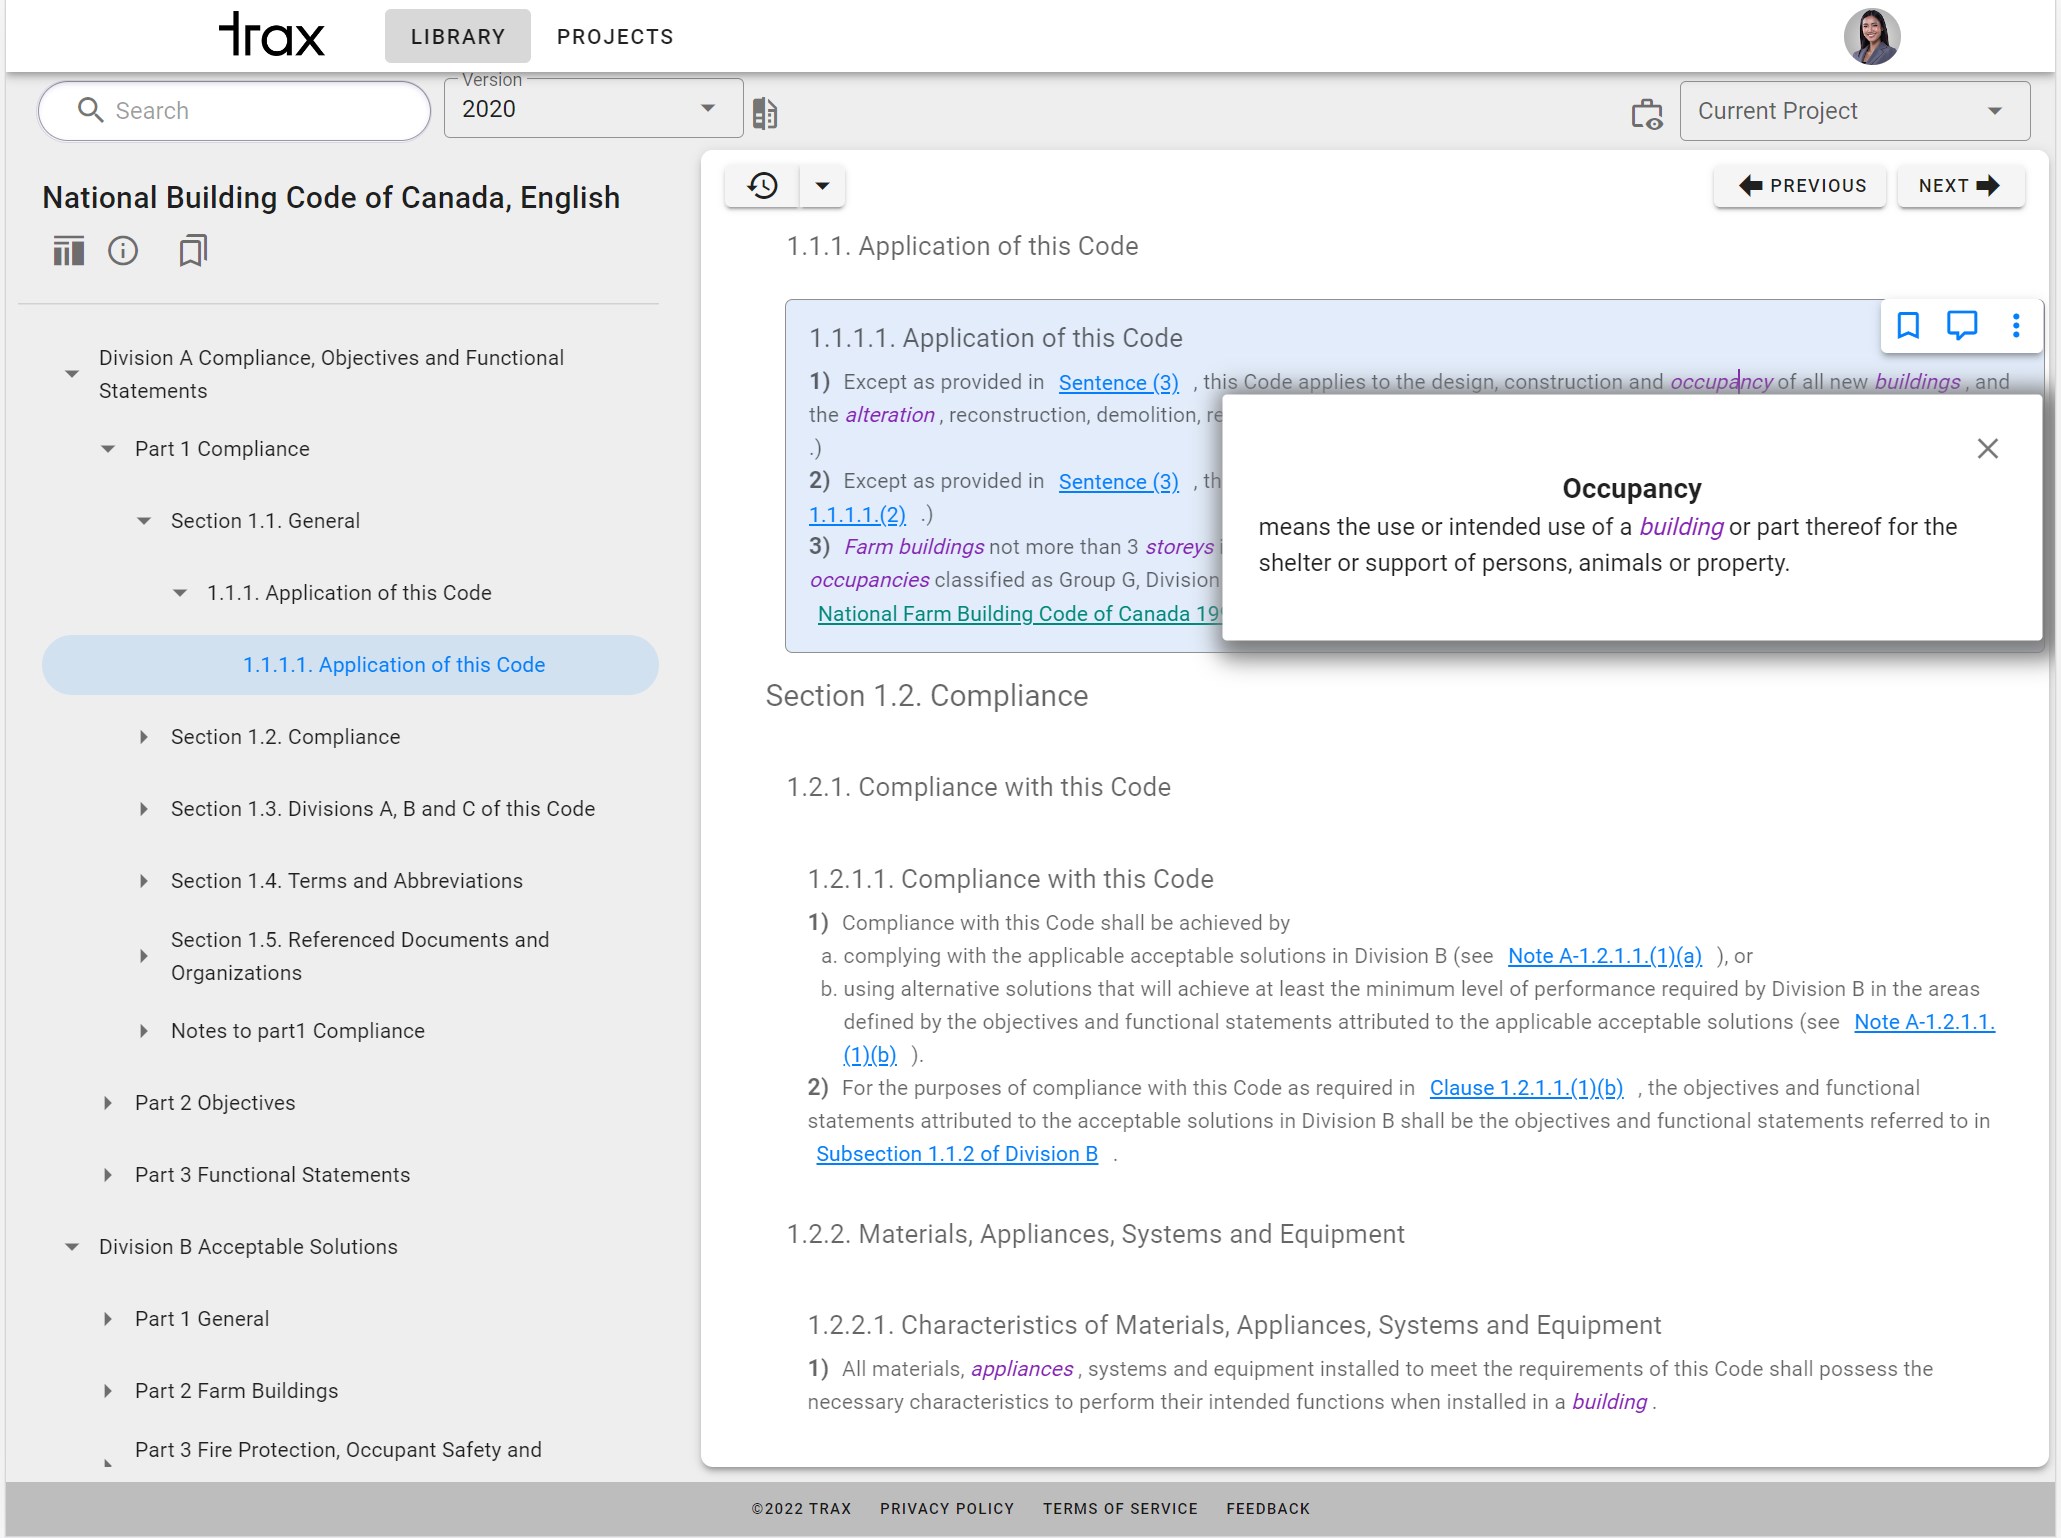Collapse Part 1 Compliance tree node
The width and height of the screenshot is (2061, 1538).
[108, 449]
